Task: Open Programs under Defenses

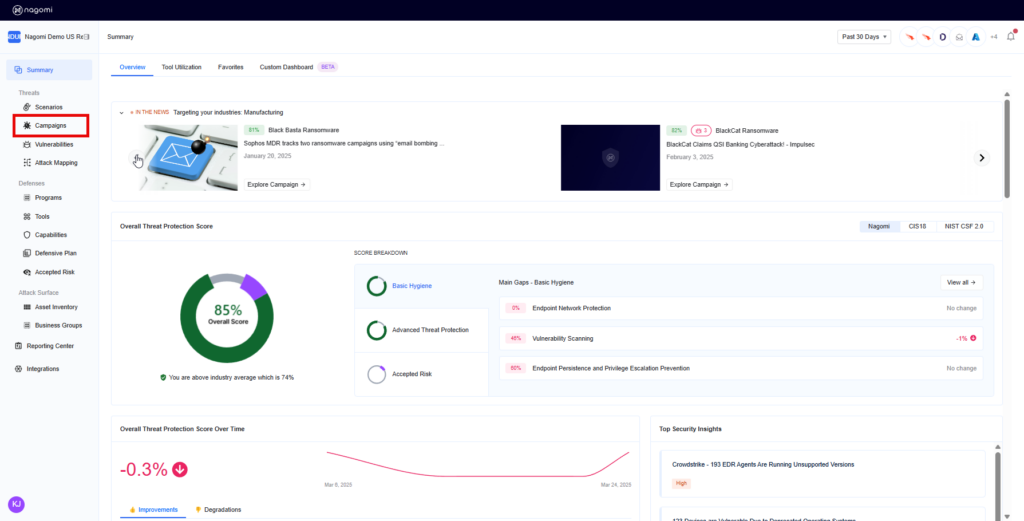Action: click(x=48, y=198)
